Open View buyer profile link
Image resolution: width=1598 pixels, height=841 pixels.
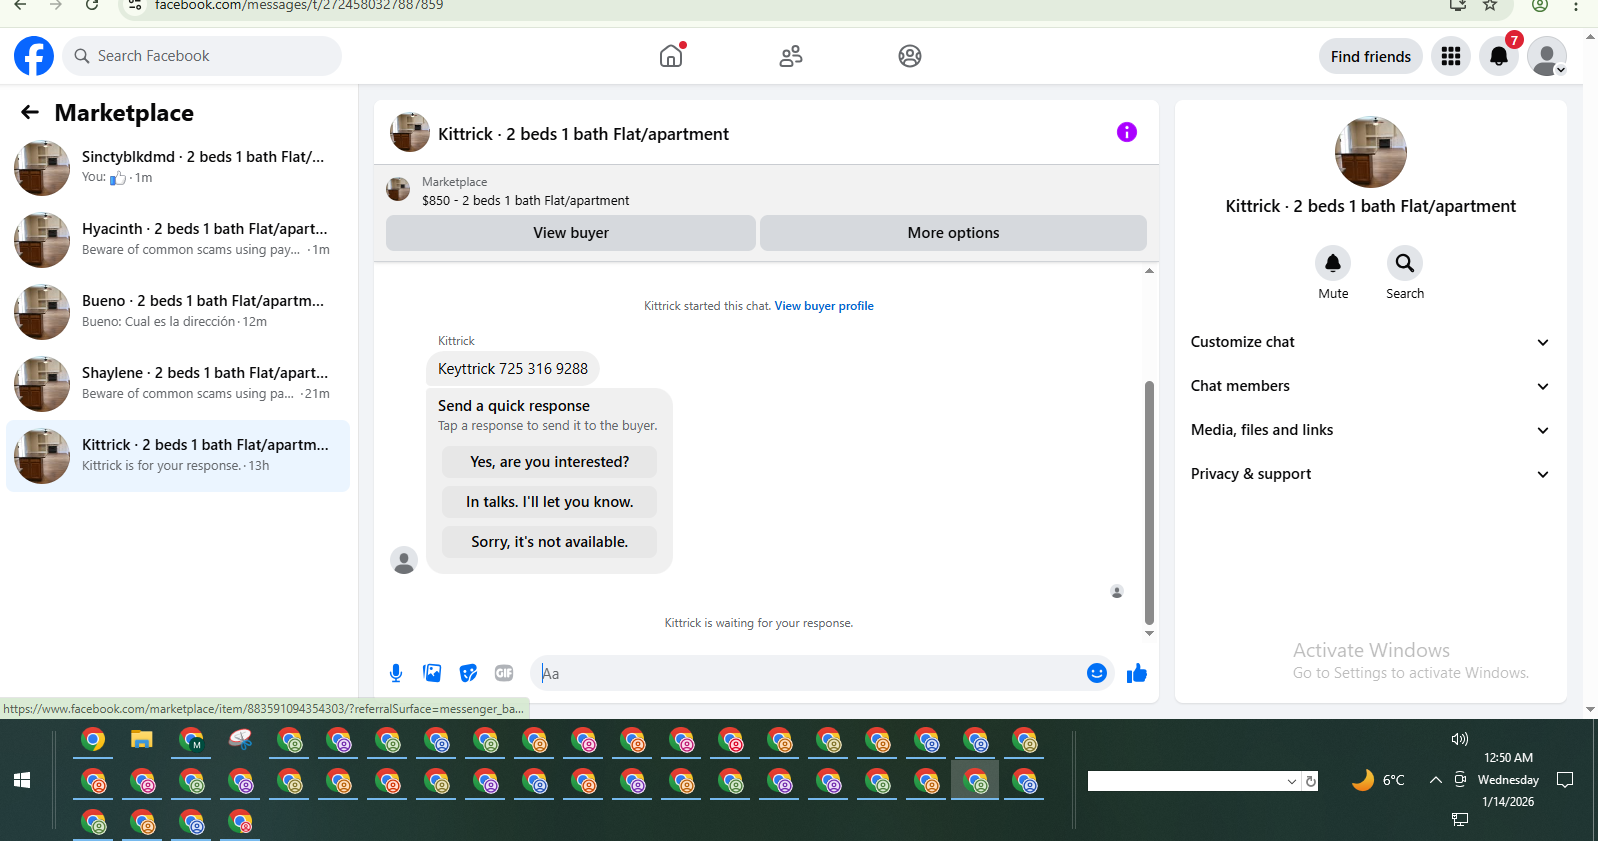point(824,306)
